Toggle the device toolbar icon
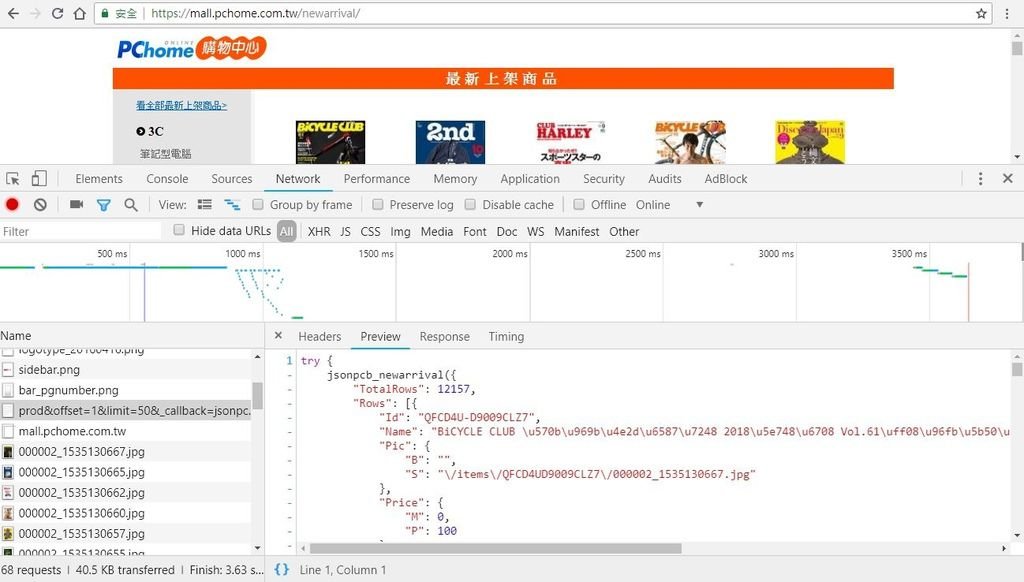Viewport: 1024px width, 582px height. (39, 179)
